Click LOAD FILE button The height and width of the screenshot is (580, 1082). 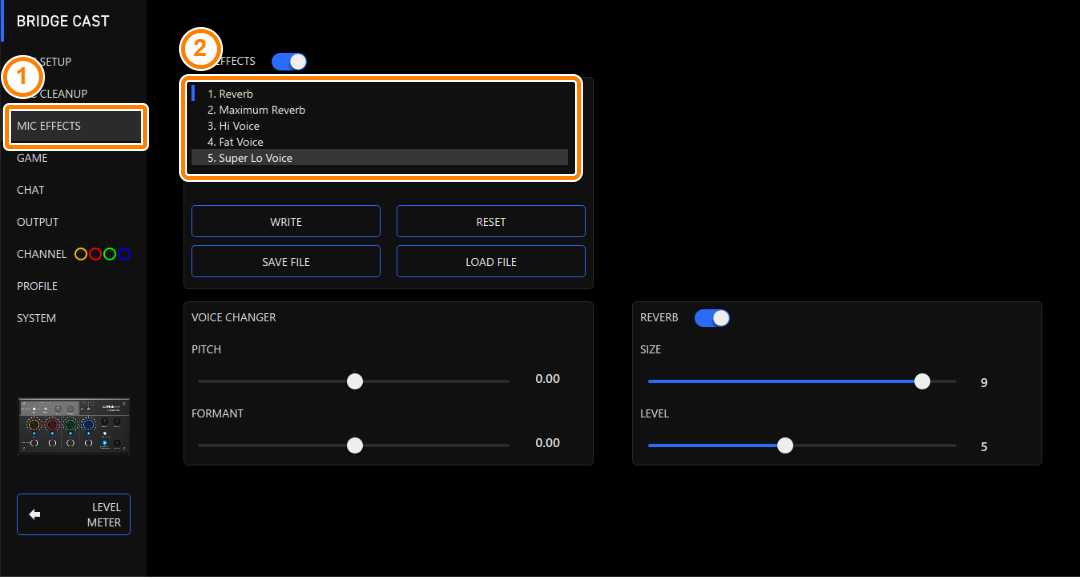pos(491,261)
